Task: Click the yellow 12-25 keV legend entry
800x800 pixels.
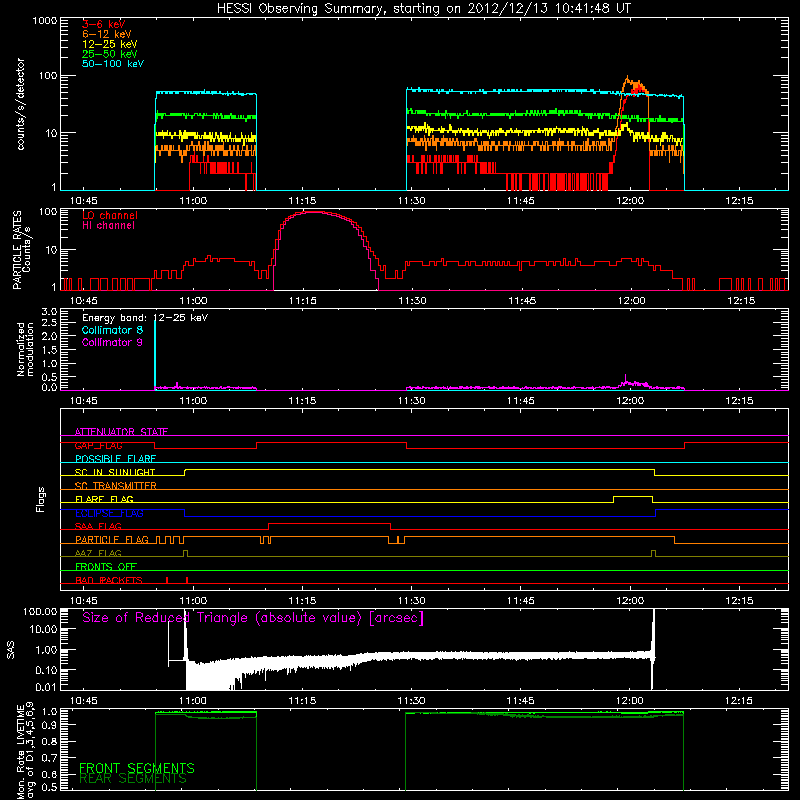Action: 109,44
